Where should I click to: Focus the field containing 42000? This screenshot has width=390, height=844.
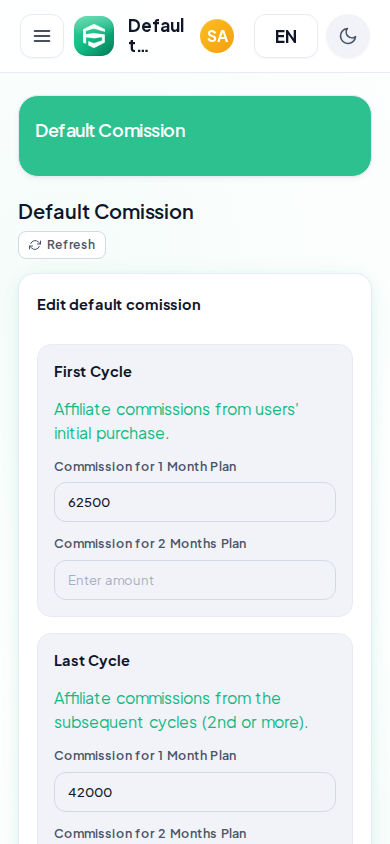(195, 792)
